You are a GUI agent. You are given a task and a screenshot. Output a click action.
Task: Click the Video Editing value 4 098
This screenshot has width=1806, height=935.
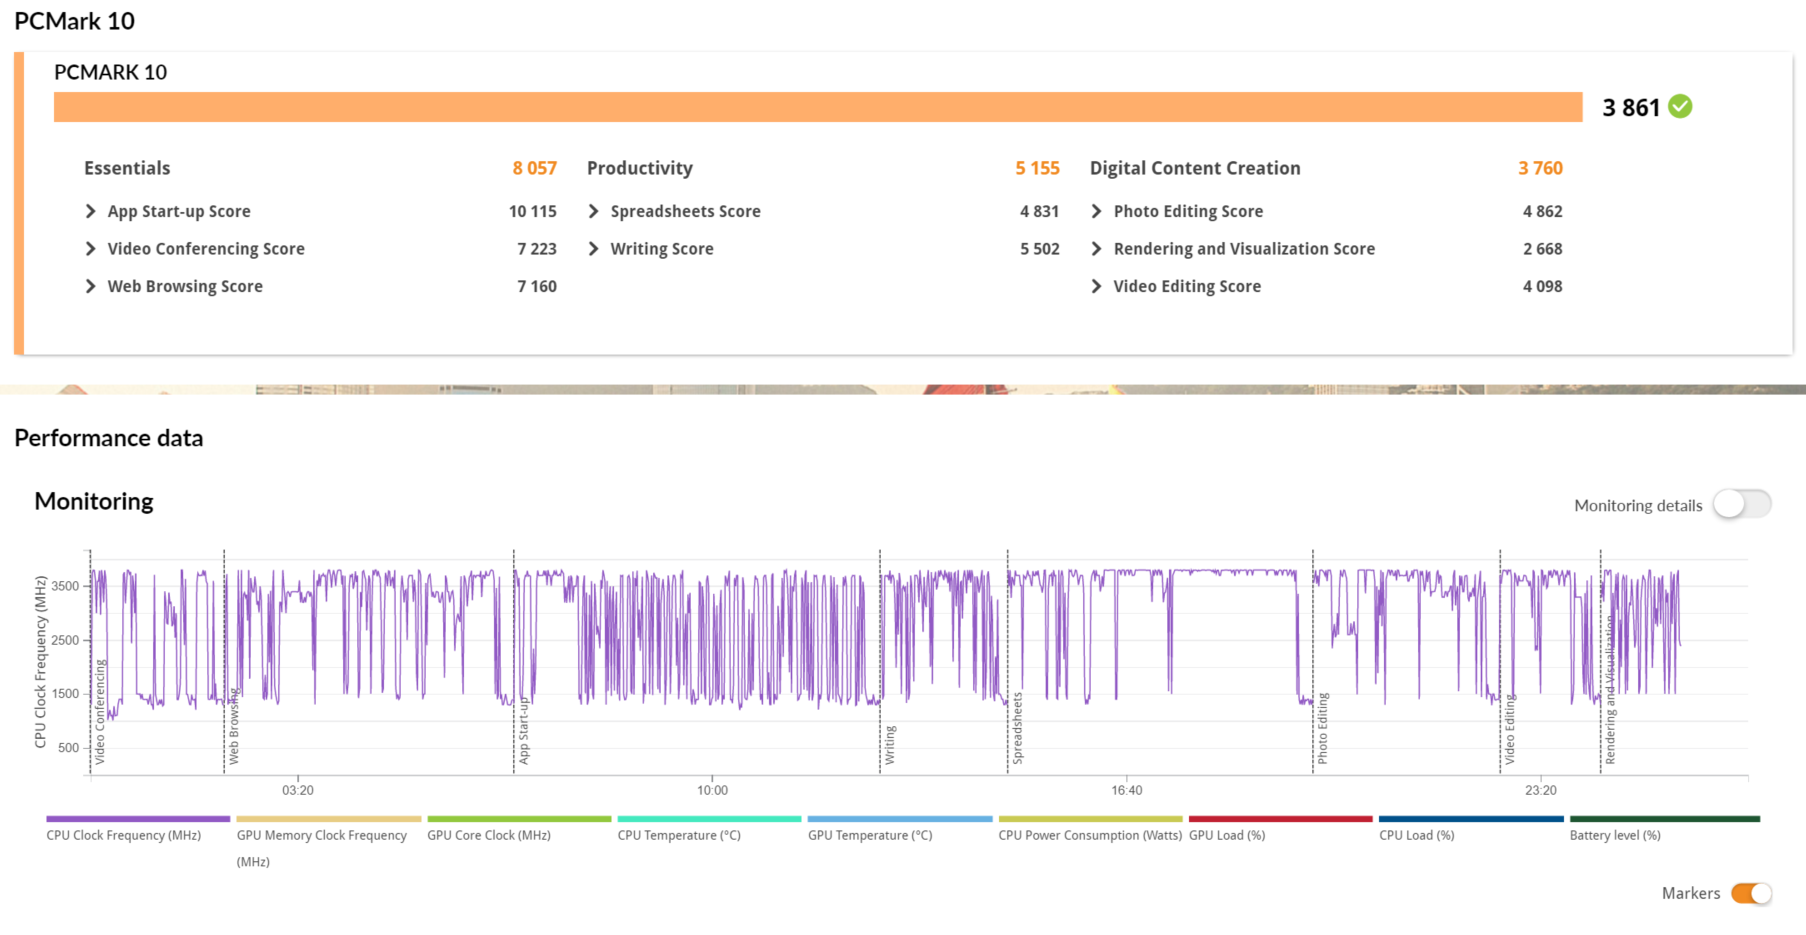(x=1543, y=286)
